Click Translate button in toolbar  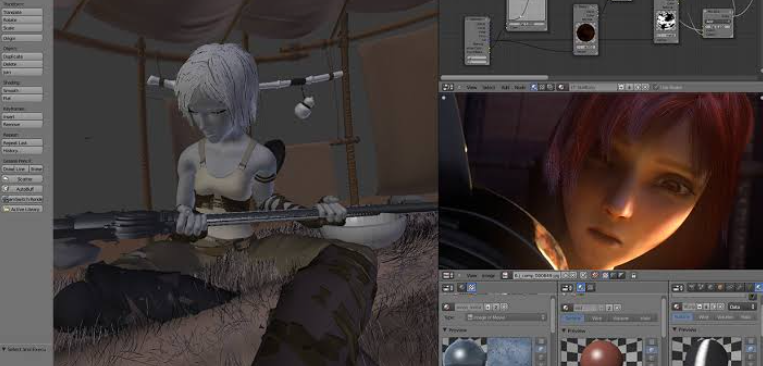(22, 12)
